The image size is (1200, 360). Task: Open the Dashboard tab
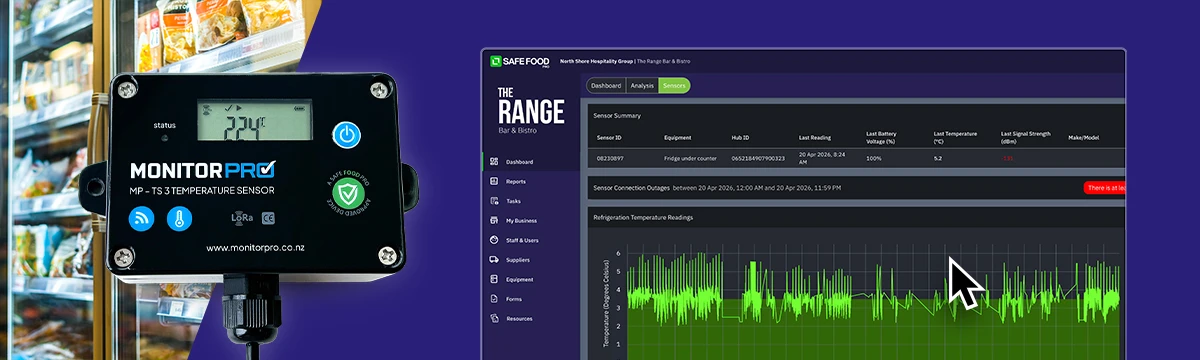[605, 86]
